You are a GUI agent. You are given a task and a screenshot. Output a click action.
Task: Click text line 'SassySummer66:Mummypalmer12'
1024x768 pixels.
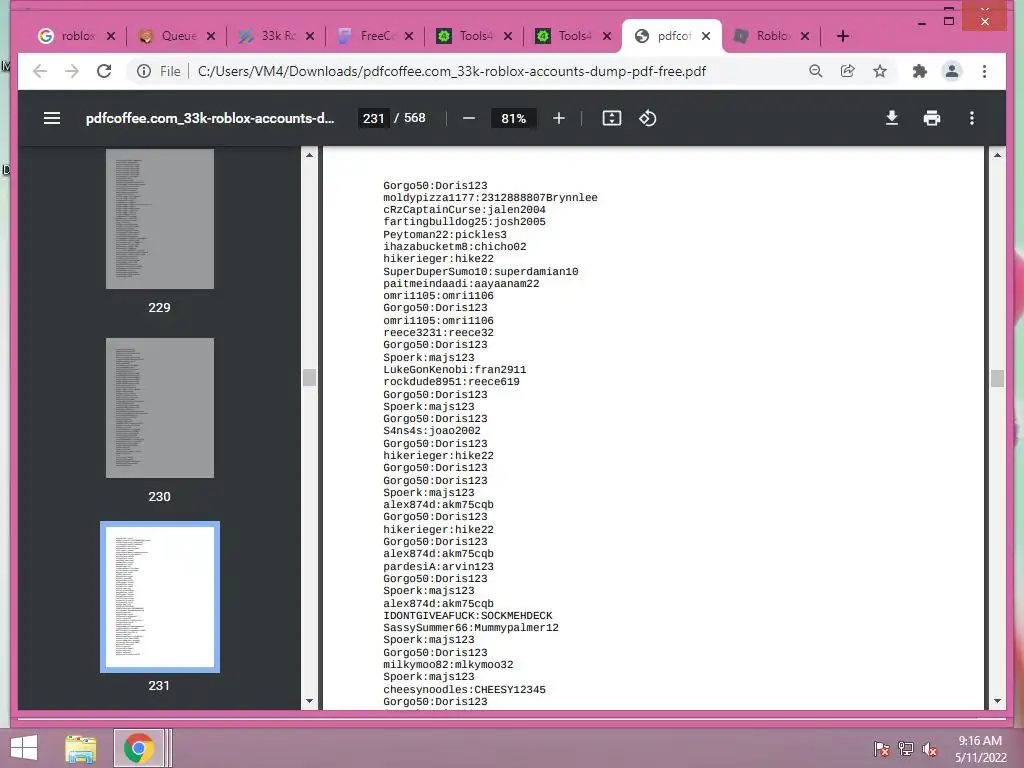pyautogui.click(x=471, y=628)
